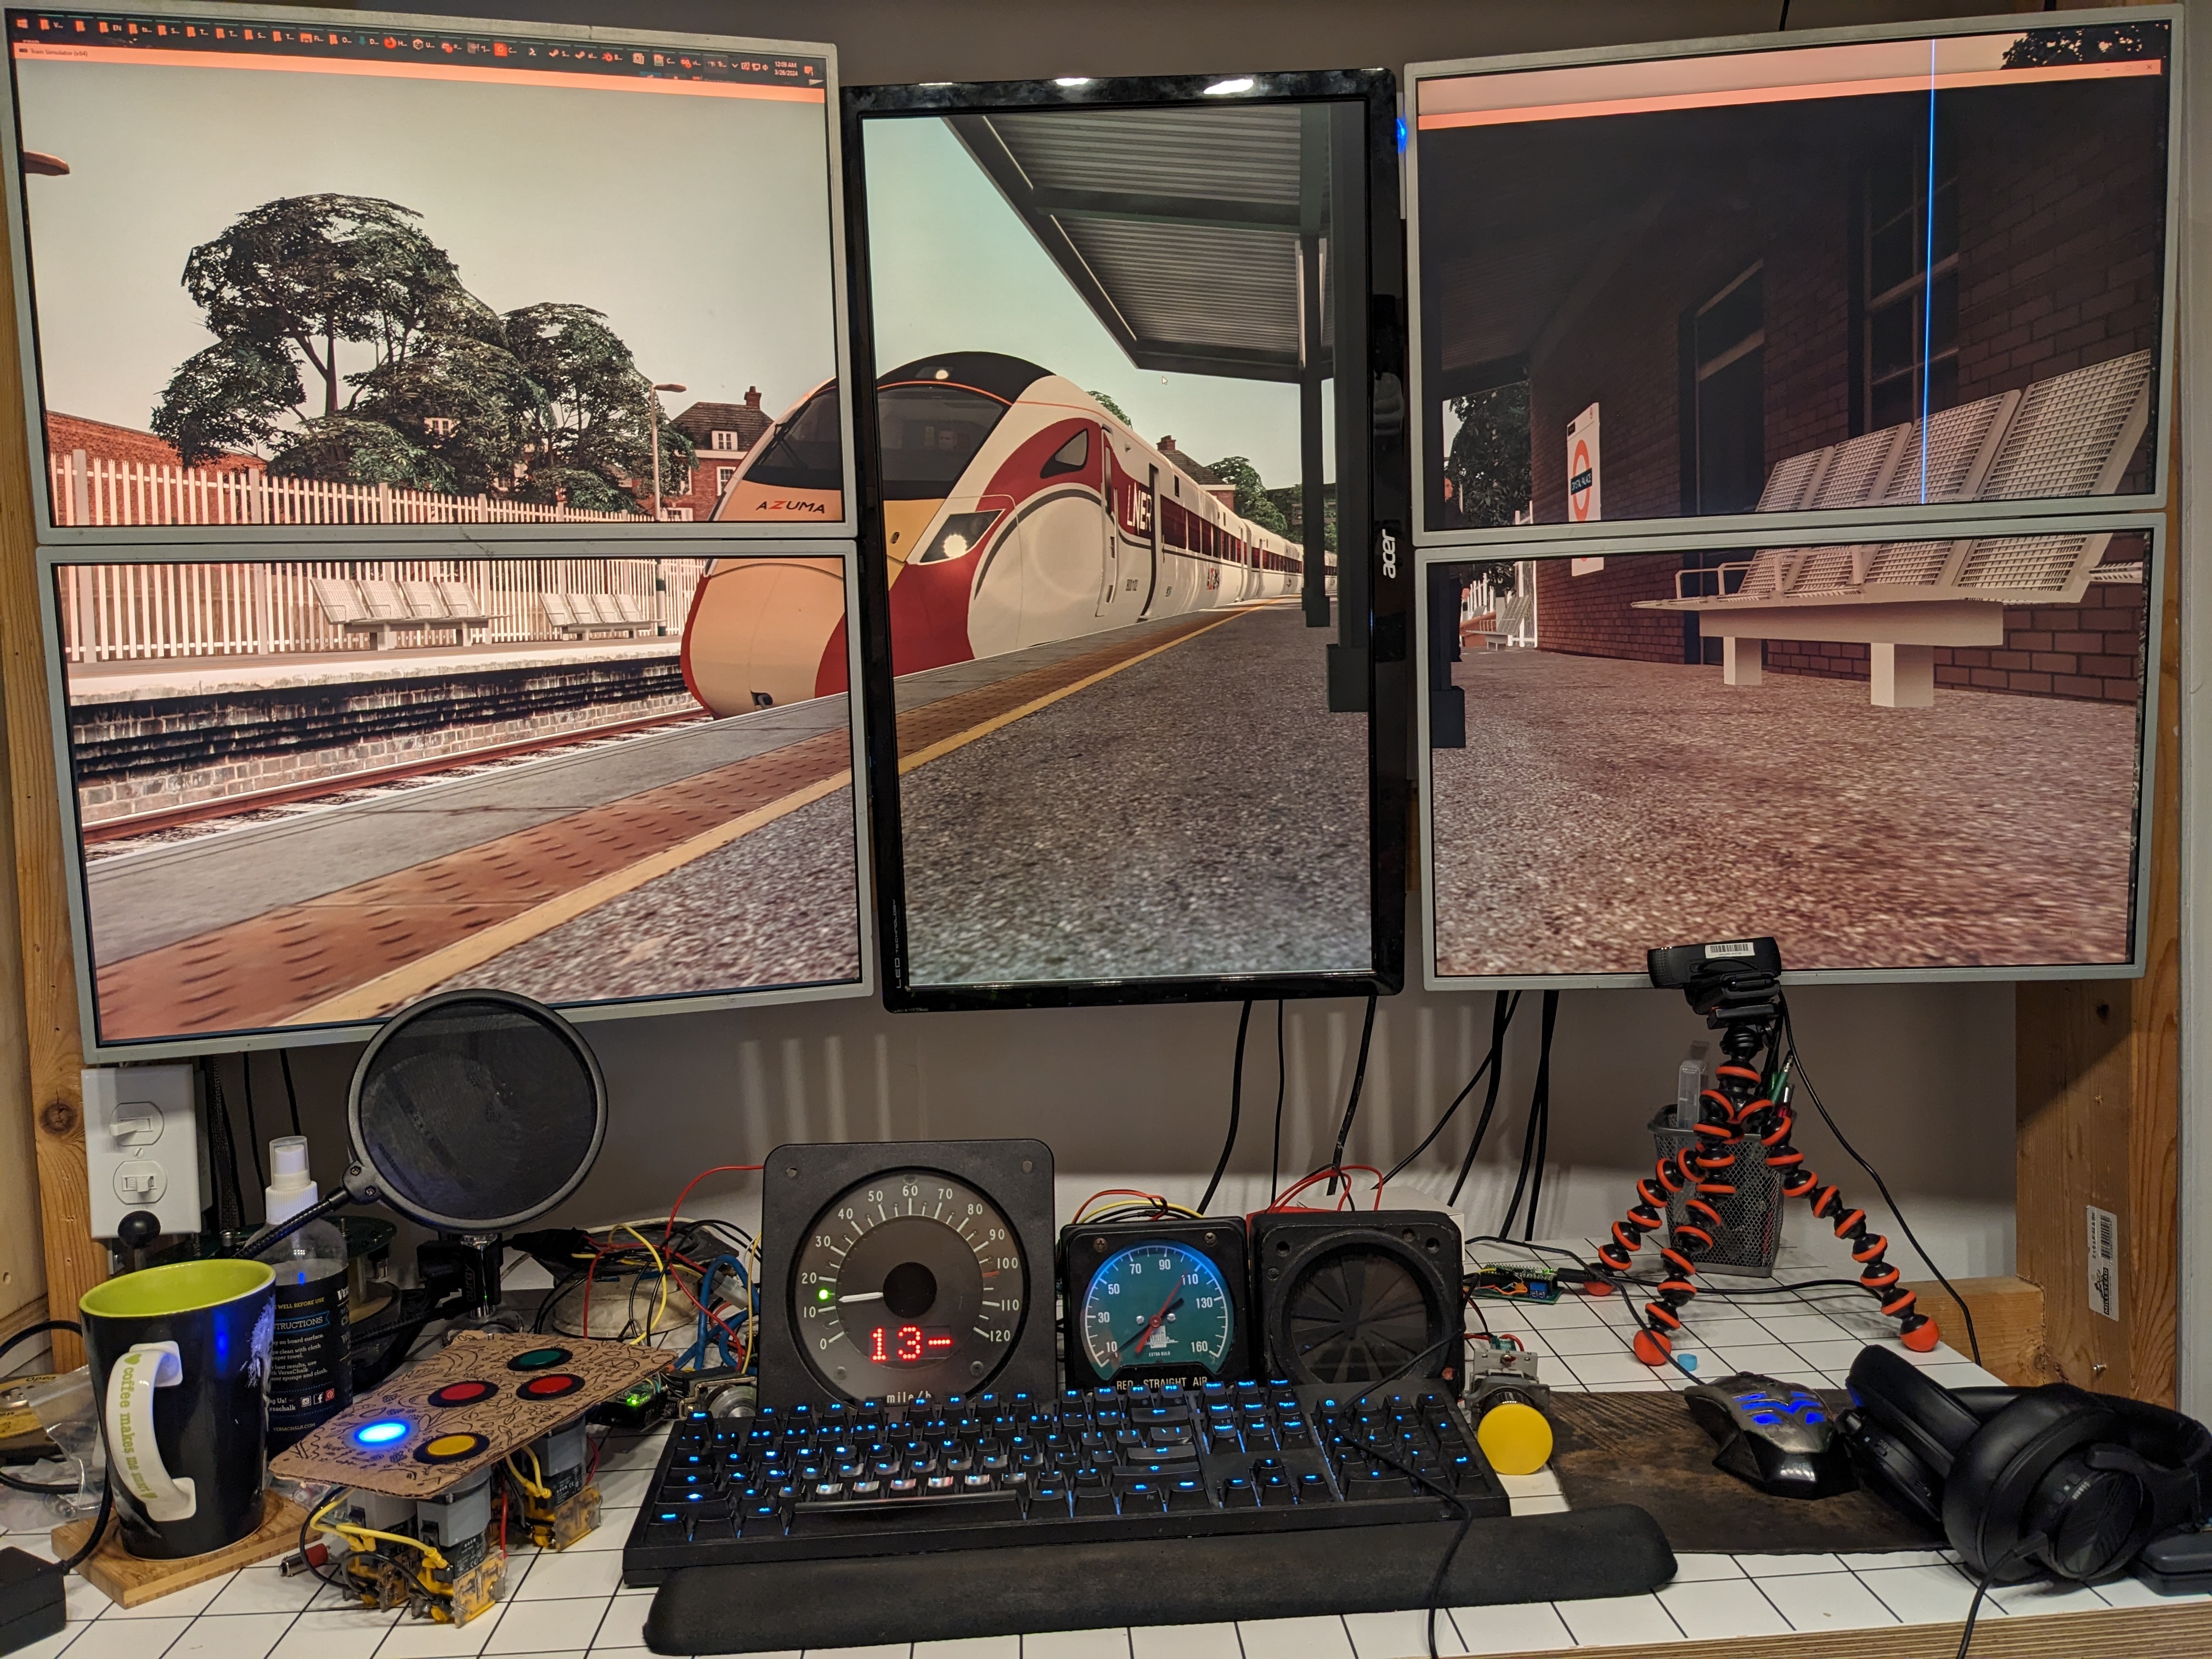Switch to the Unity cube app U...

(x=425, y=45)
